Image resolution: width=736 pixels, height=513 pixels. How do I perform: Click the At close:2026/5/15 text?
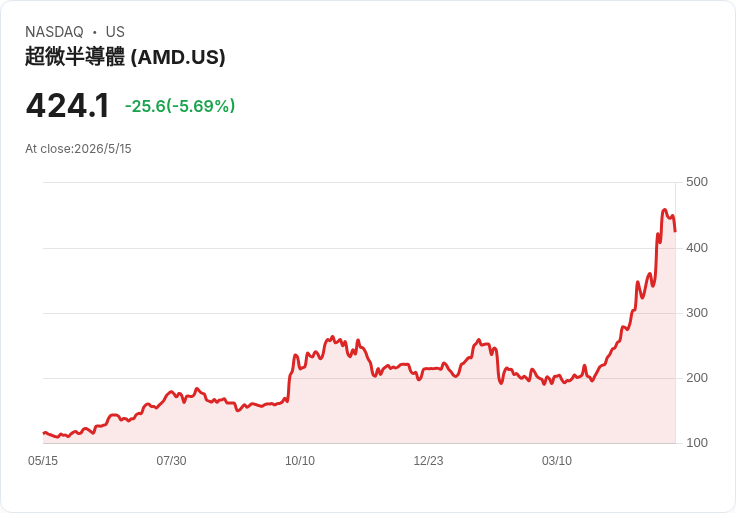click(x=78, y=149)
